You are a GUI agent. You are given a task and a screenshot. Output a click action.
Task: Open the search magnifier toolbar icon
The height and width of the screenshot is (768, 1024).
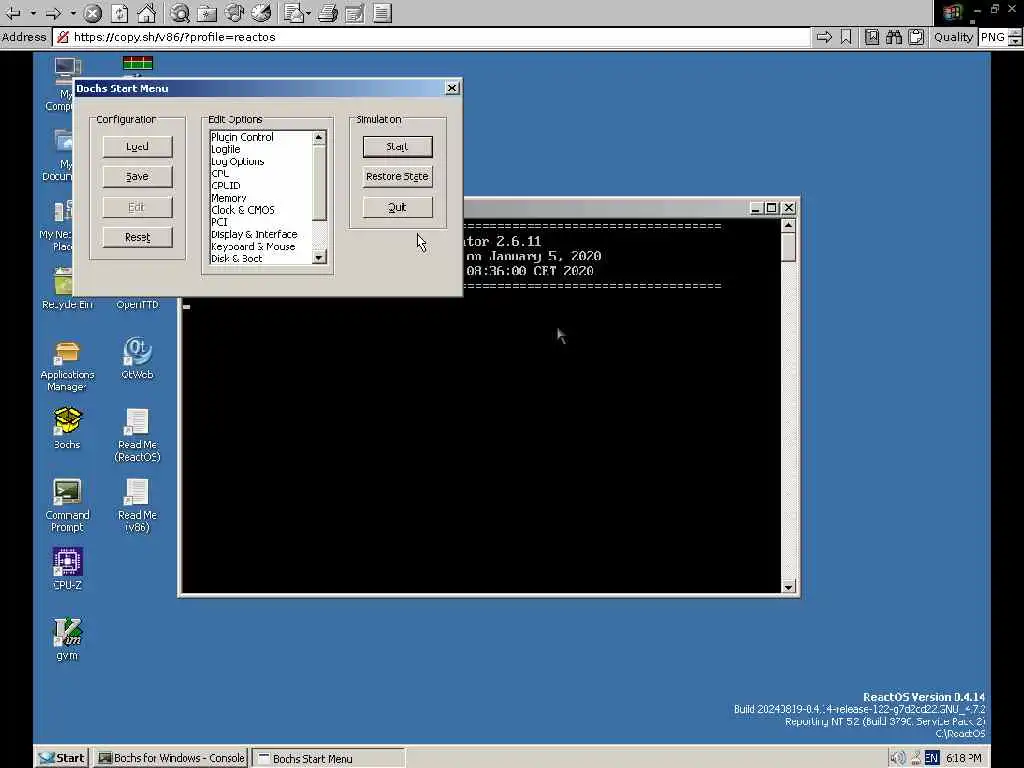(180, 12)
